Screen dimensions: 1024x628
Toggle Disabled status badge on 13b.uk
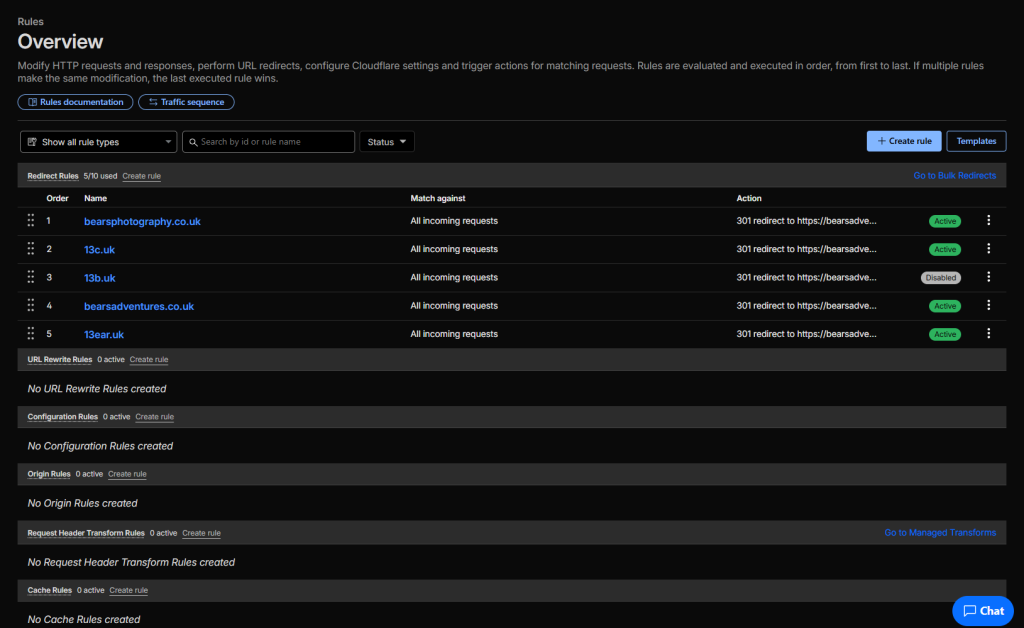coord(940,278)
